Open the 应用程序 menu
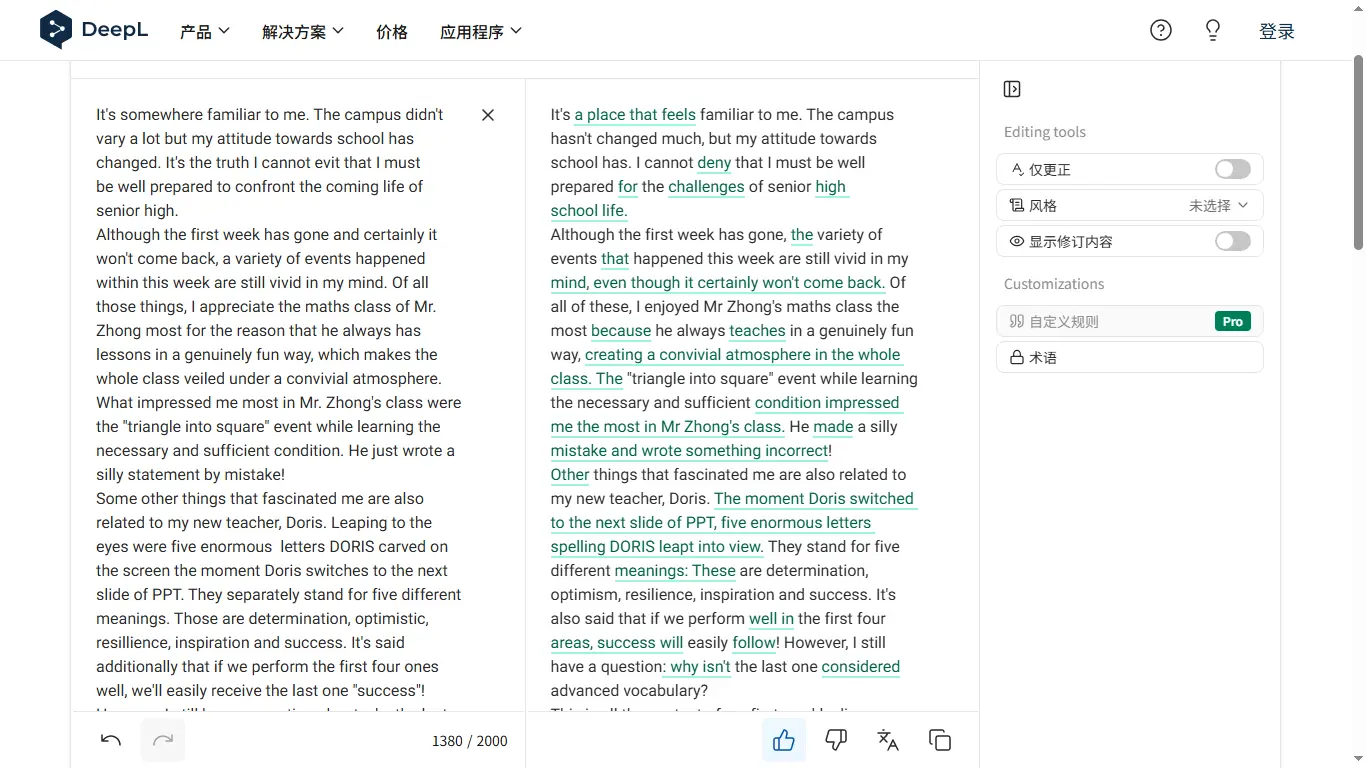 coord(480,31)
